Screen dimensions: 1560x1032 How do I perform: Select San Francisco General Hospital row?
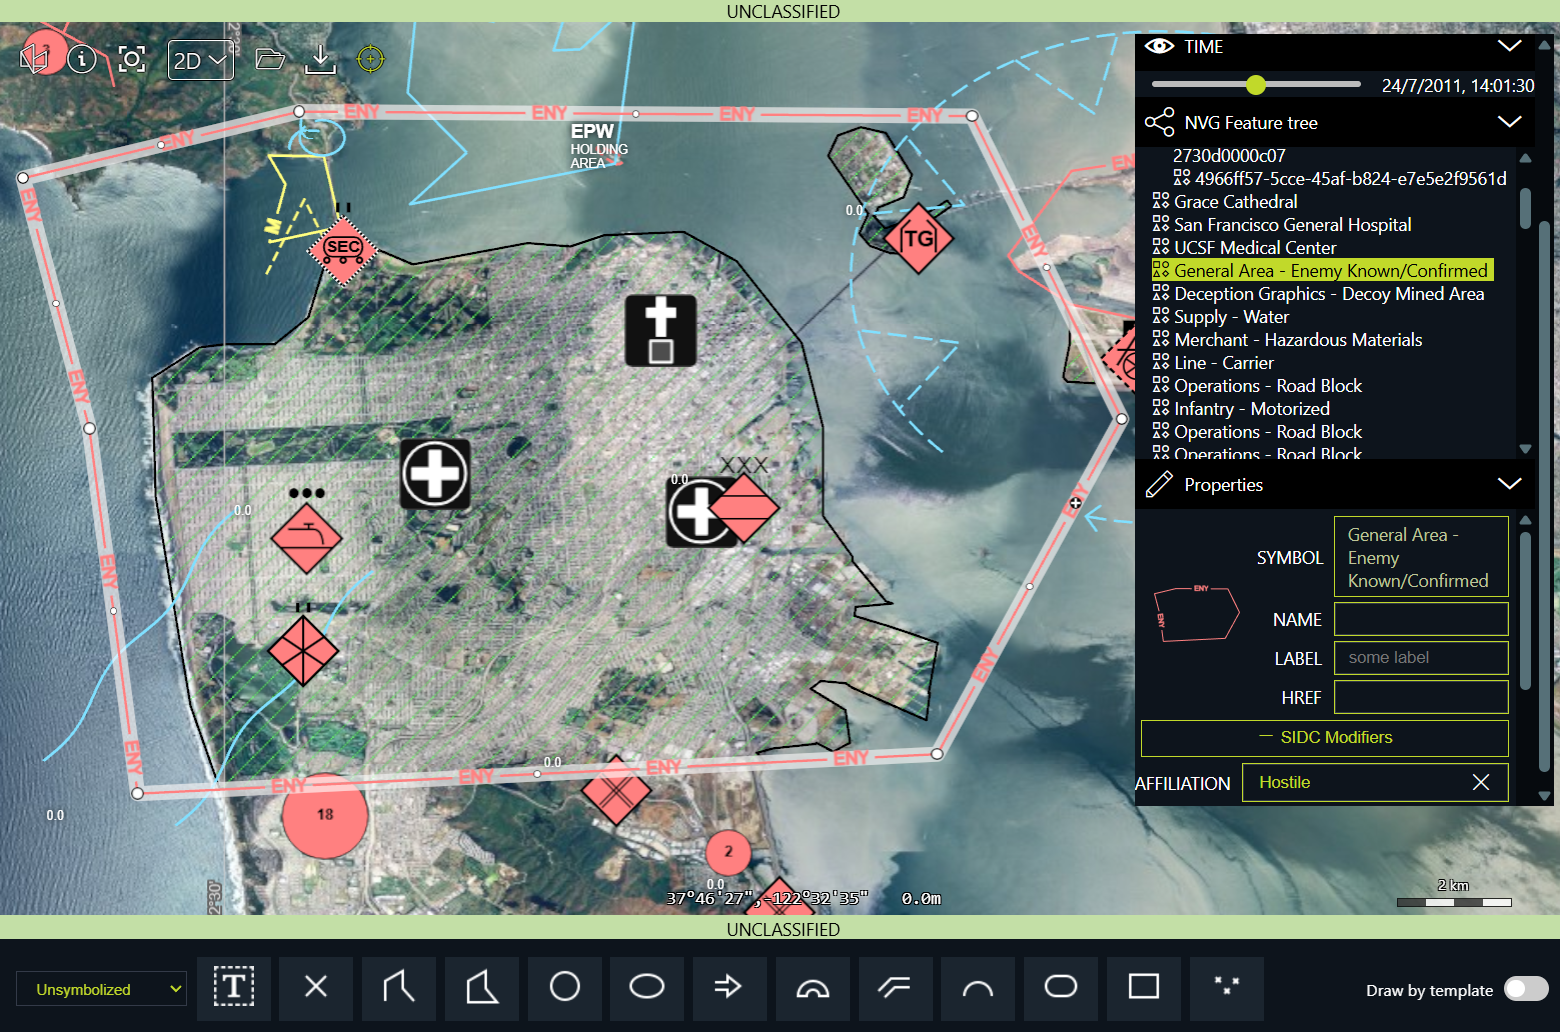tap(1282, 225)
